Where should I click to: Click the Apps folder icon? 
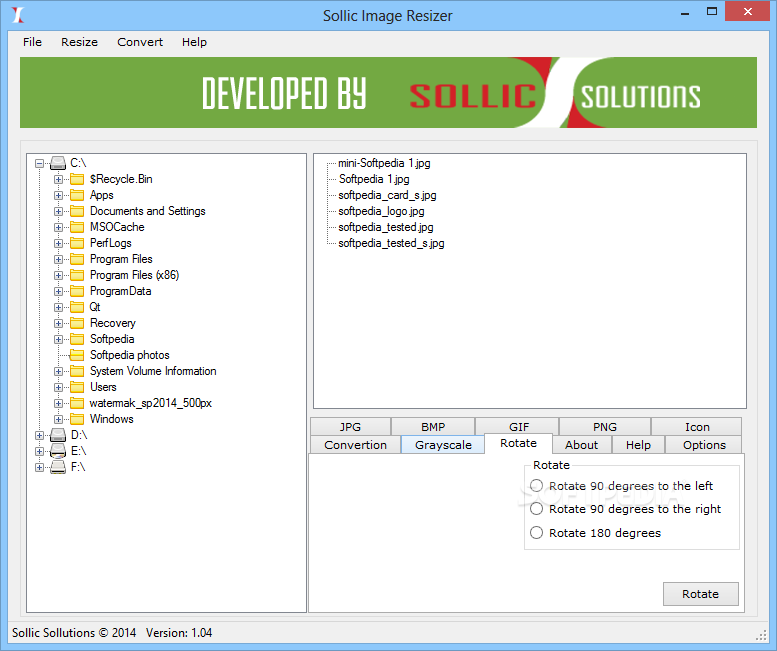pos(77,195)
